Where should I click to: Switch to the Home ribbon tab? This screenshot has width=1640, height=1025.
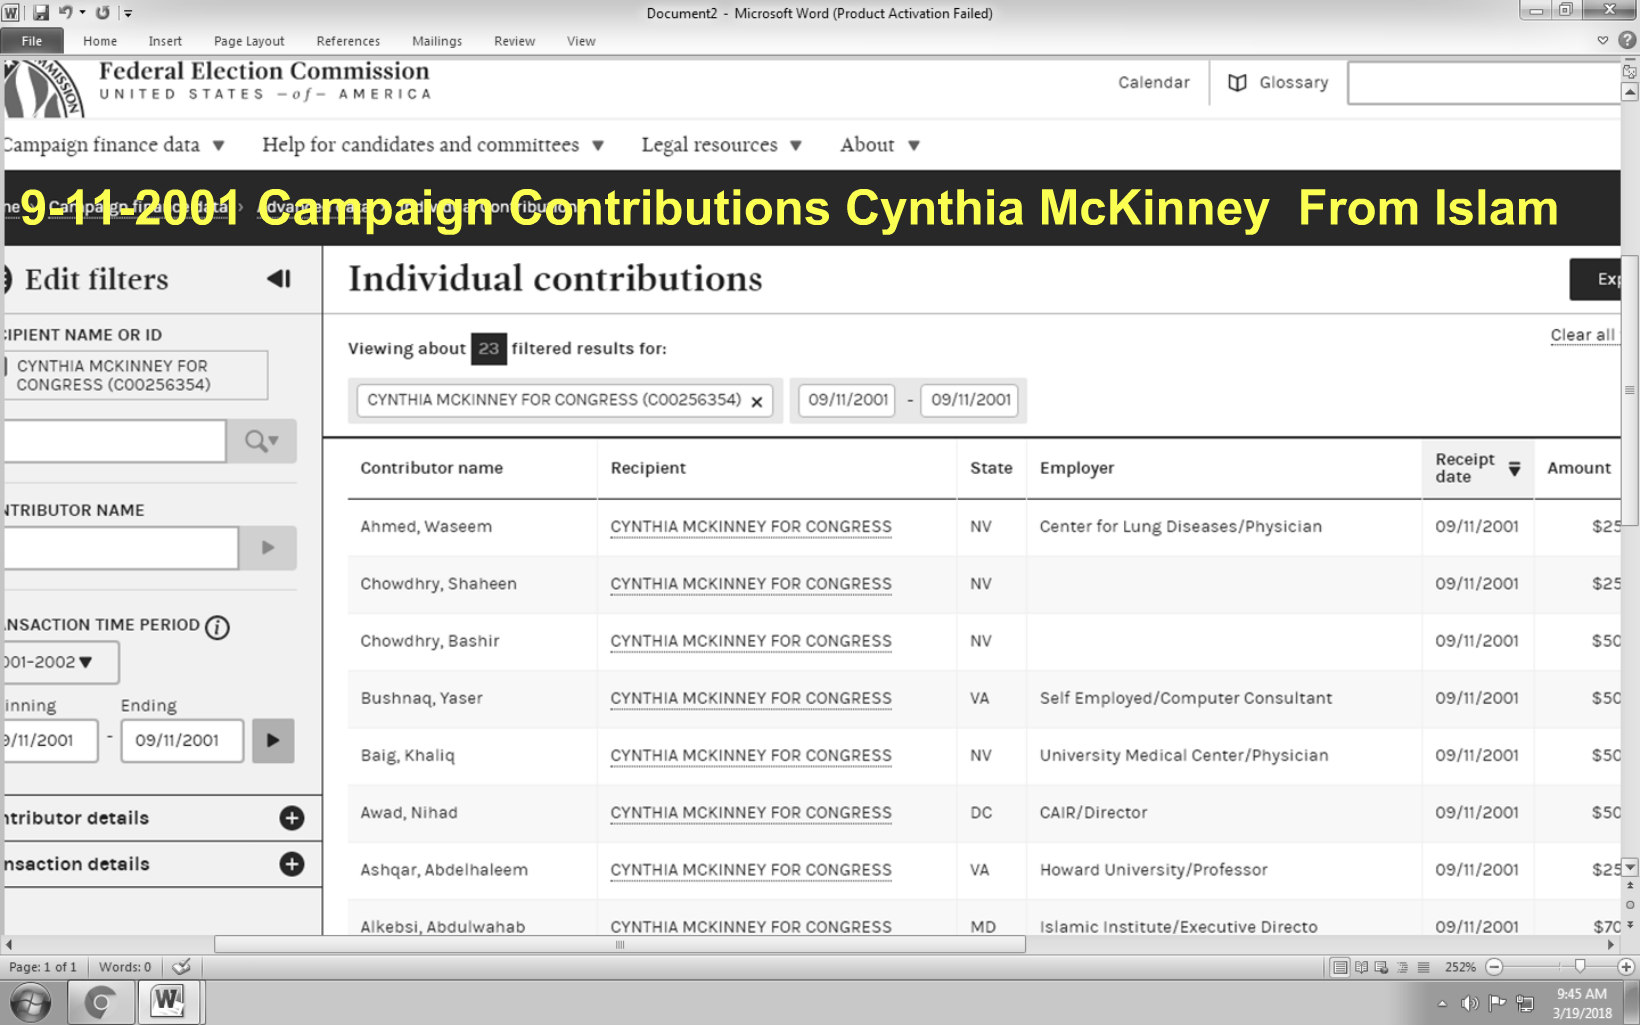(100, 41)
